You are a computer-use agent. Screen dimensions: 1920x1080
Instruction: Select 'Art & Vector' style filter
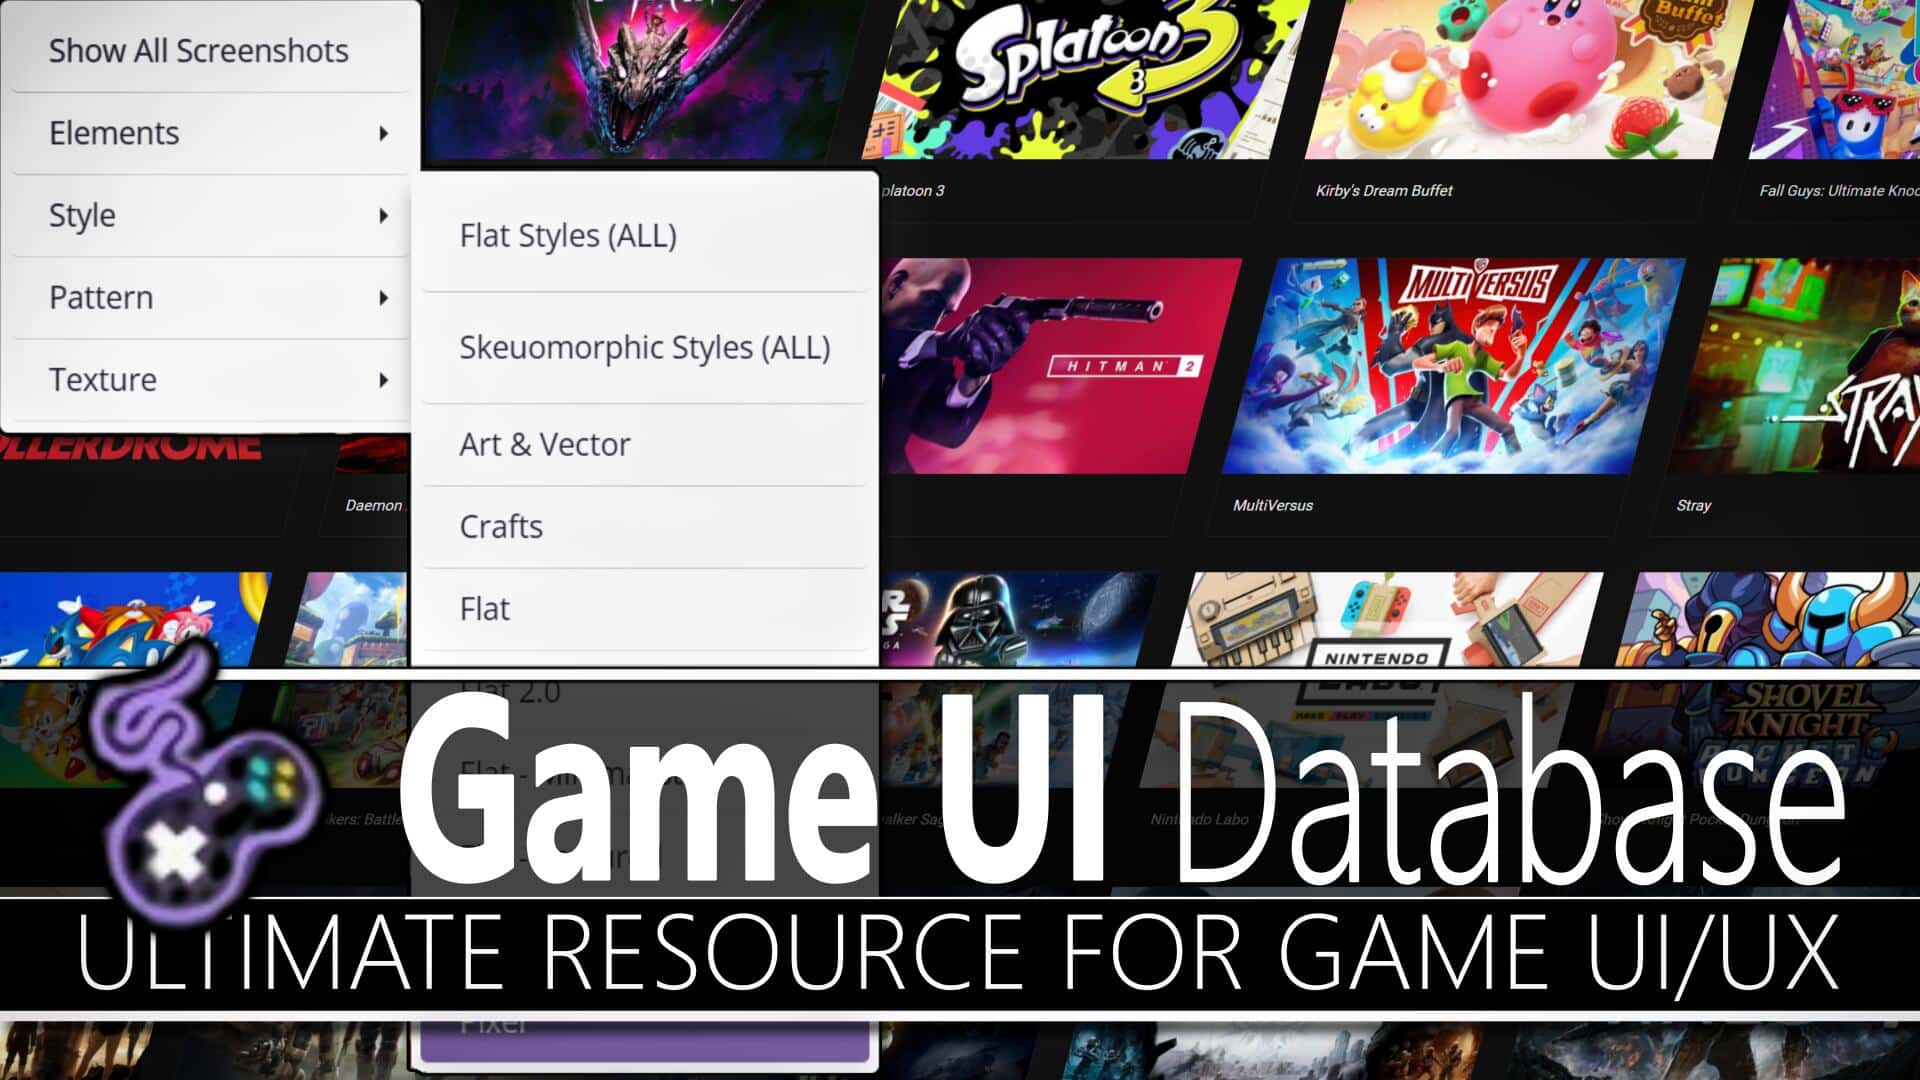(x=546, y=444)
